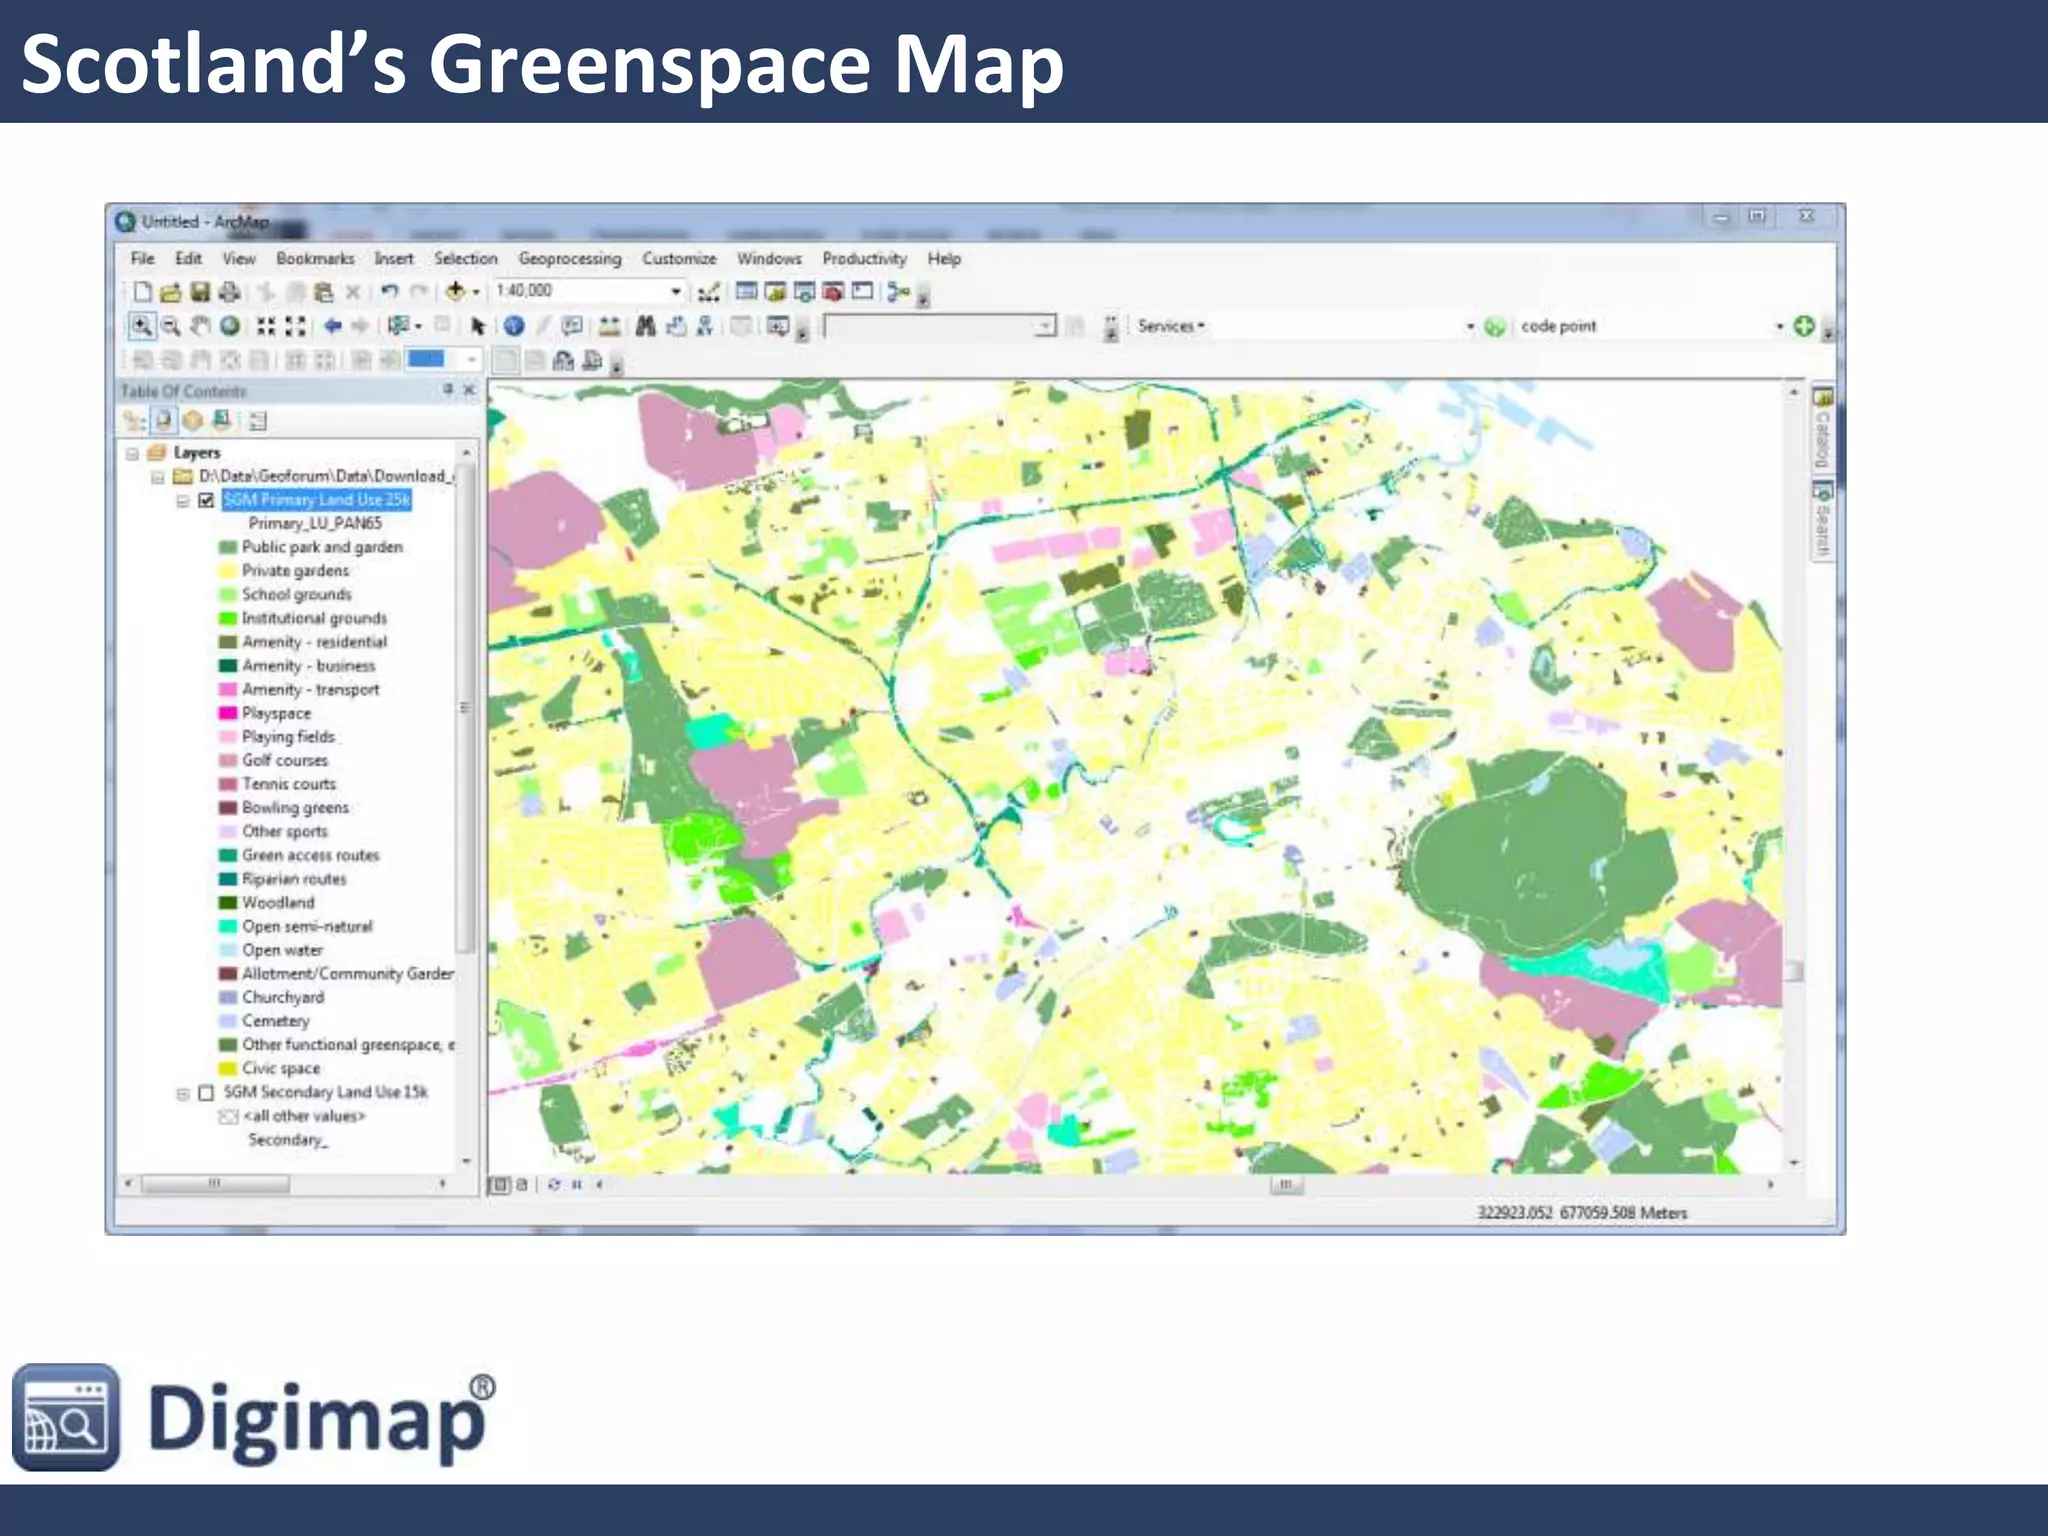Viewport: 2048px width, 1536px height.
Task: Open Select Features tool dropdown arrow
Action: point(417,326)
